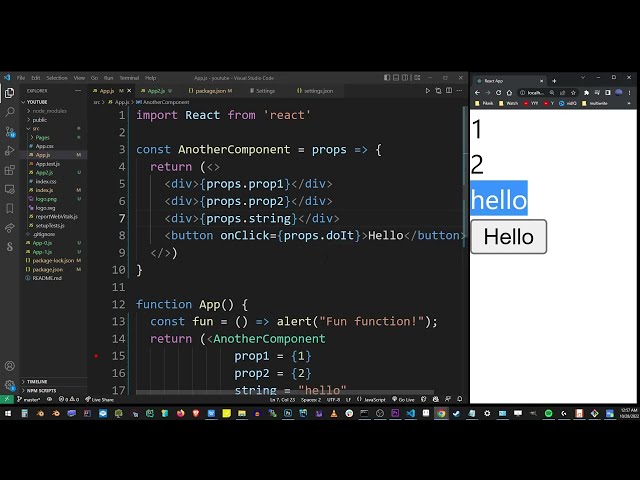Click the Open Changes editor icon
This screenshot has height=480, width=640.
[438, 91]
